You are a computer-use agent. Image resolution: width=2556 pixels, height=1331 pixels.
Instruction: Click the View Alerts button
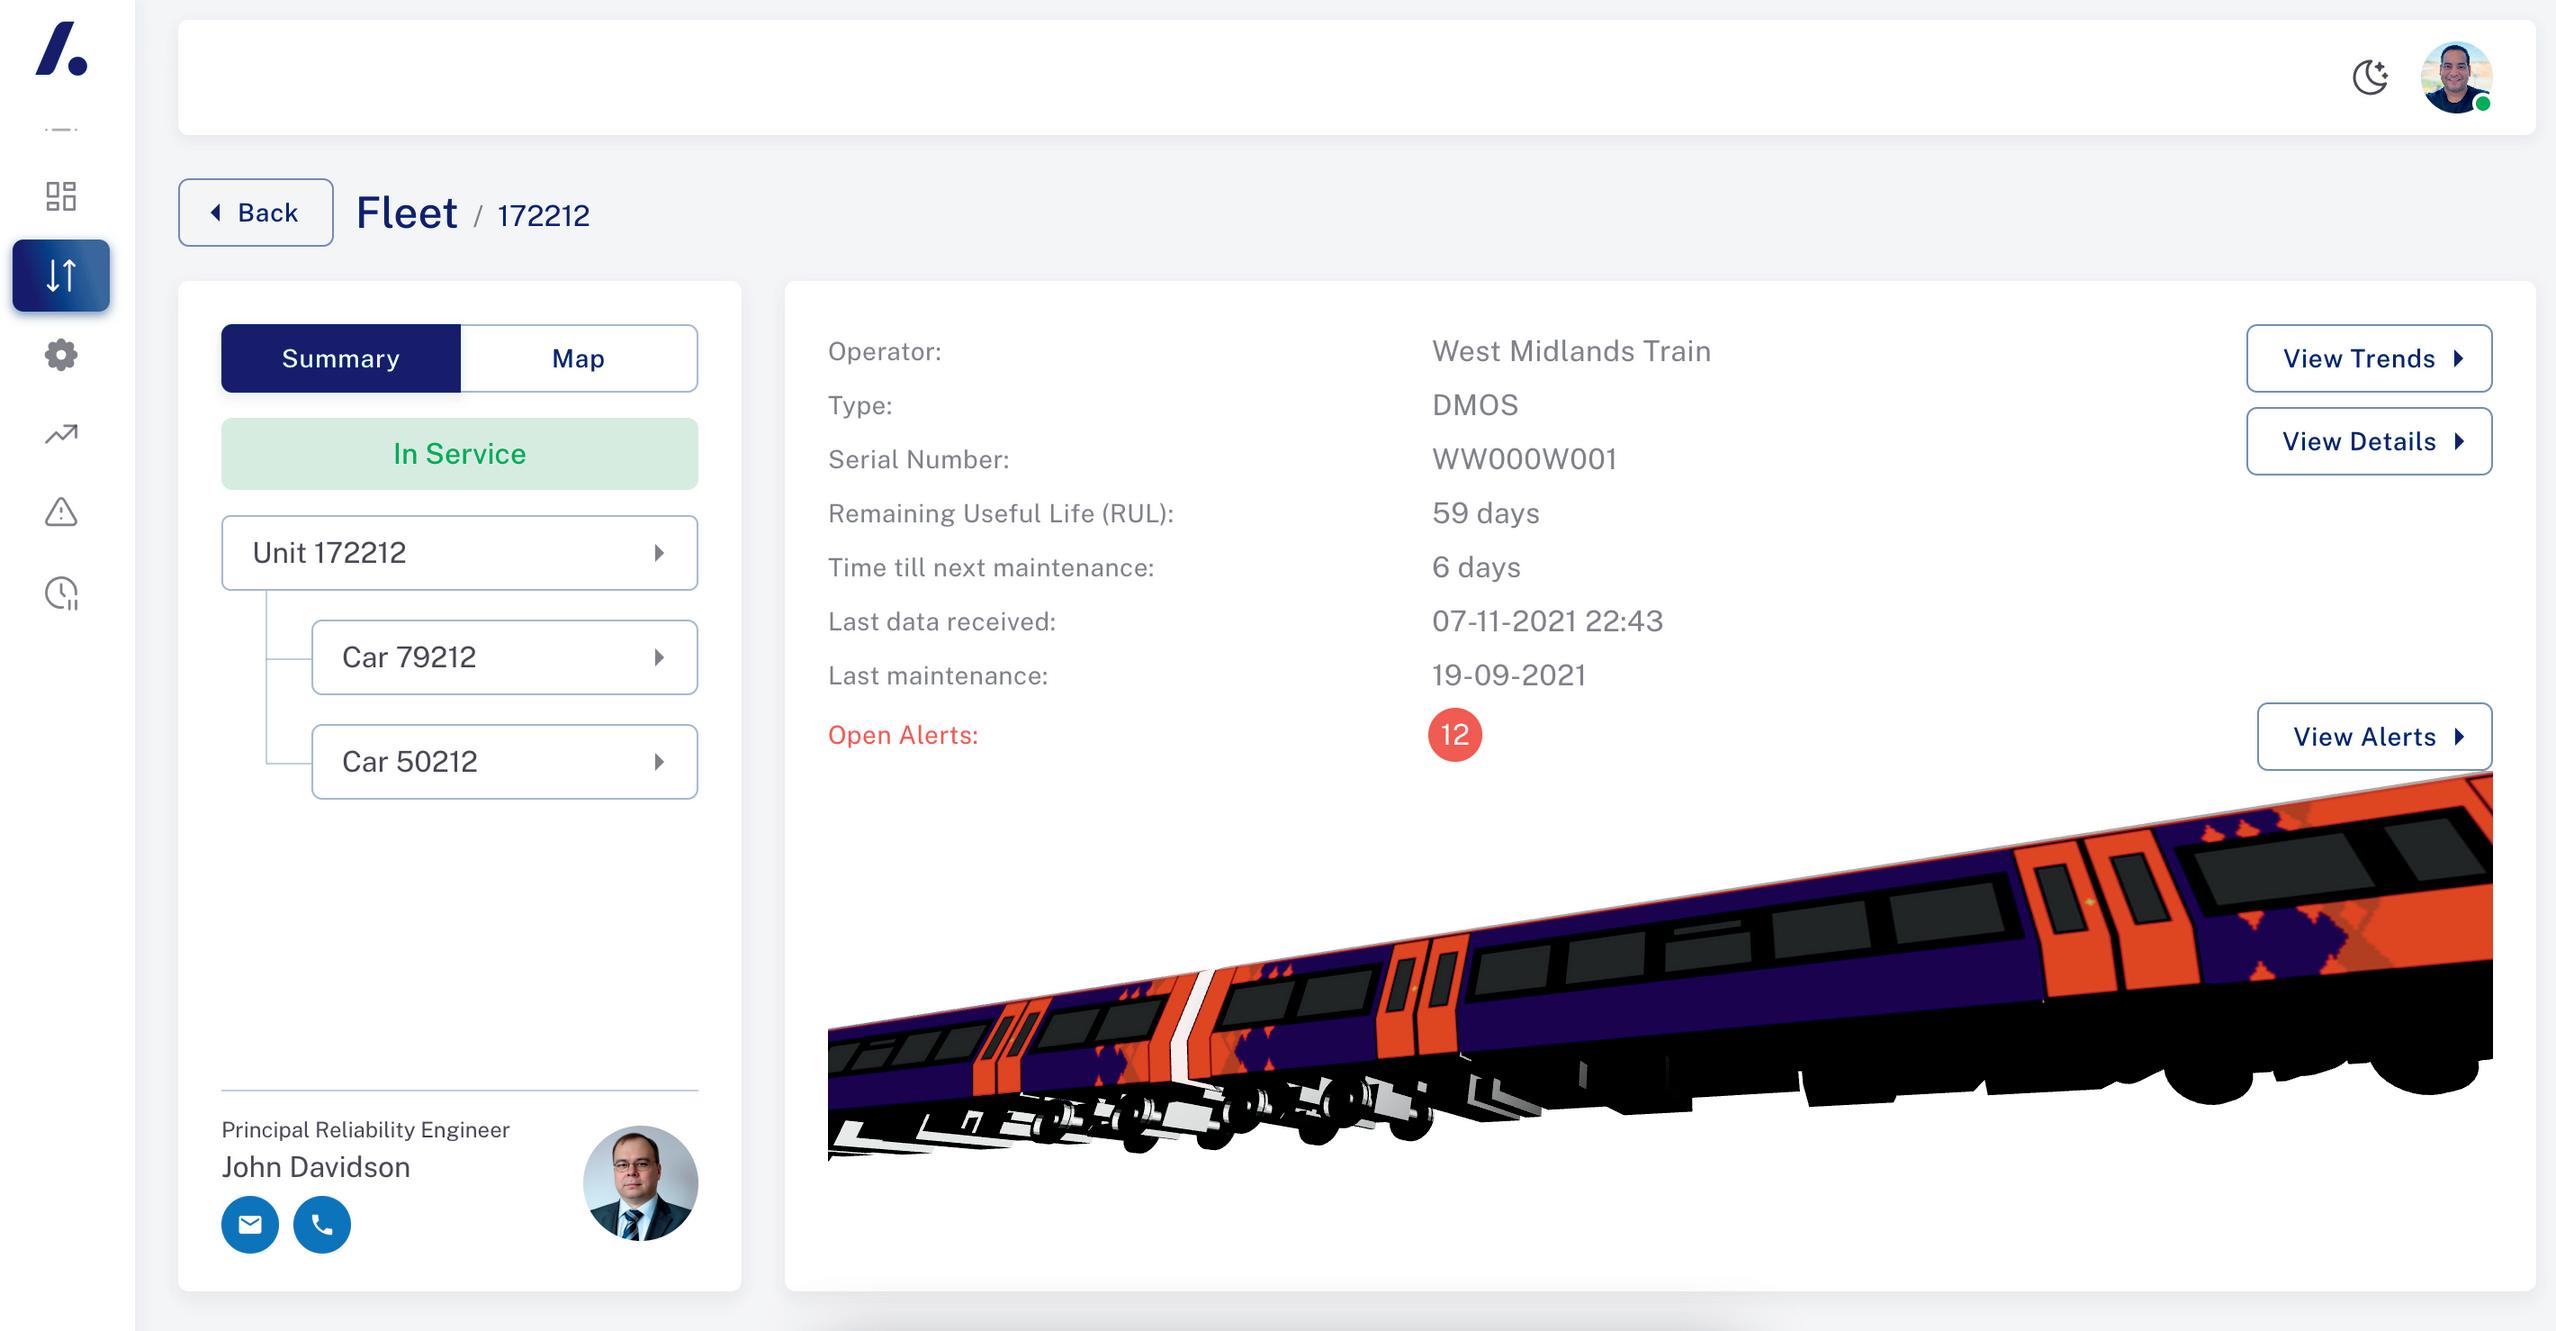click(2373, 737)
